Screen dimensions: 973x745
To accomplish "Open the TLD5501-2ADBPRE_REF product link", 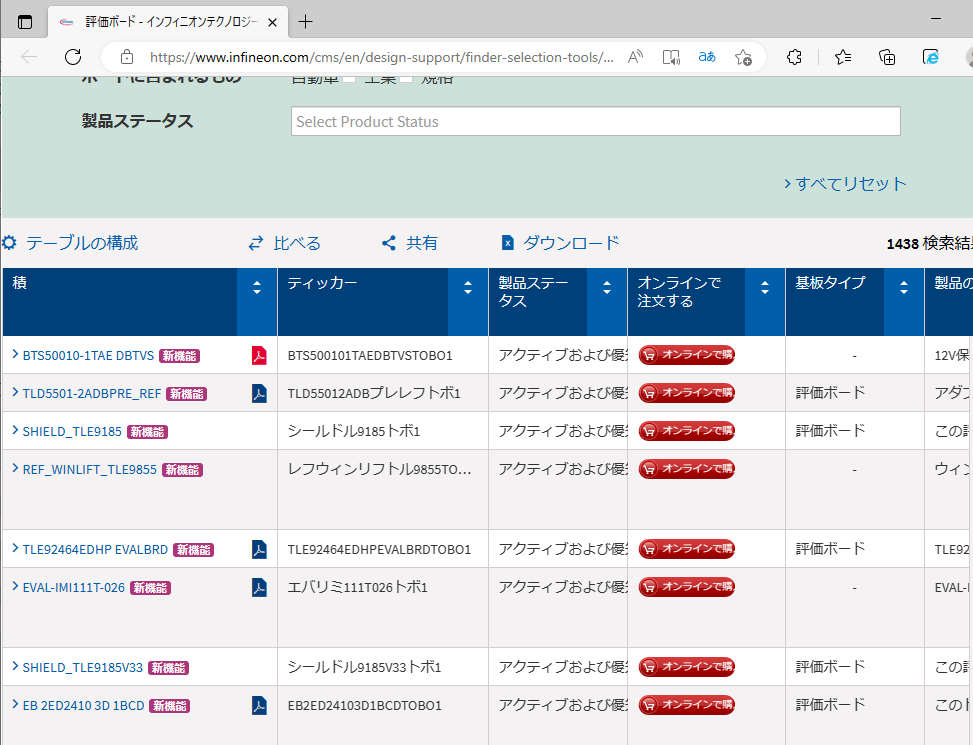I will pos(92,394).
